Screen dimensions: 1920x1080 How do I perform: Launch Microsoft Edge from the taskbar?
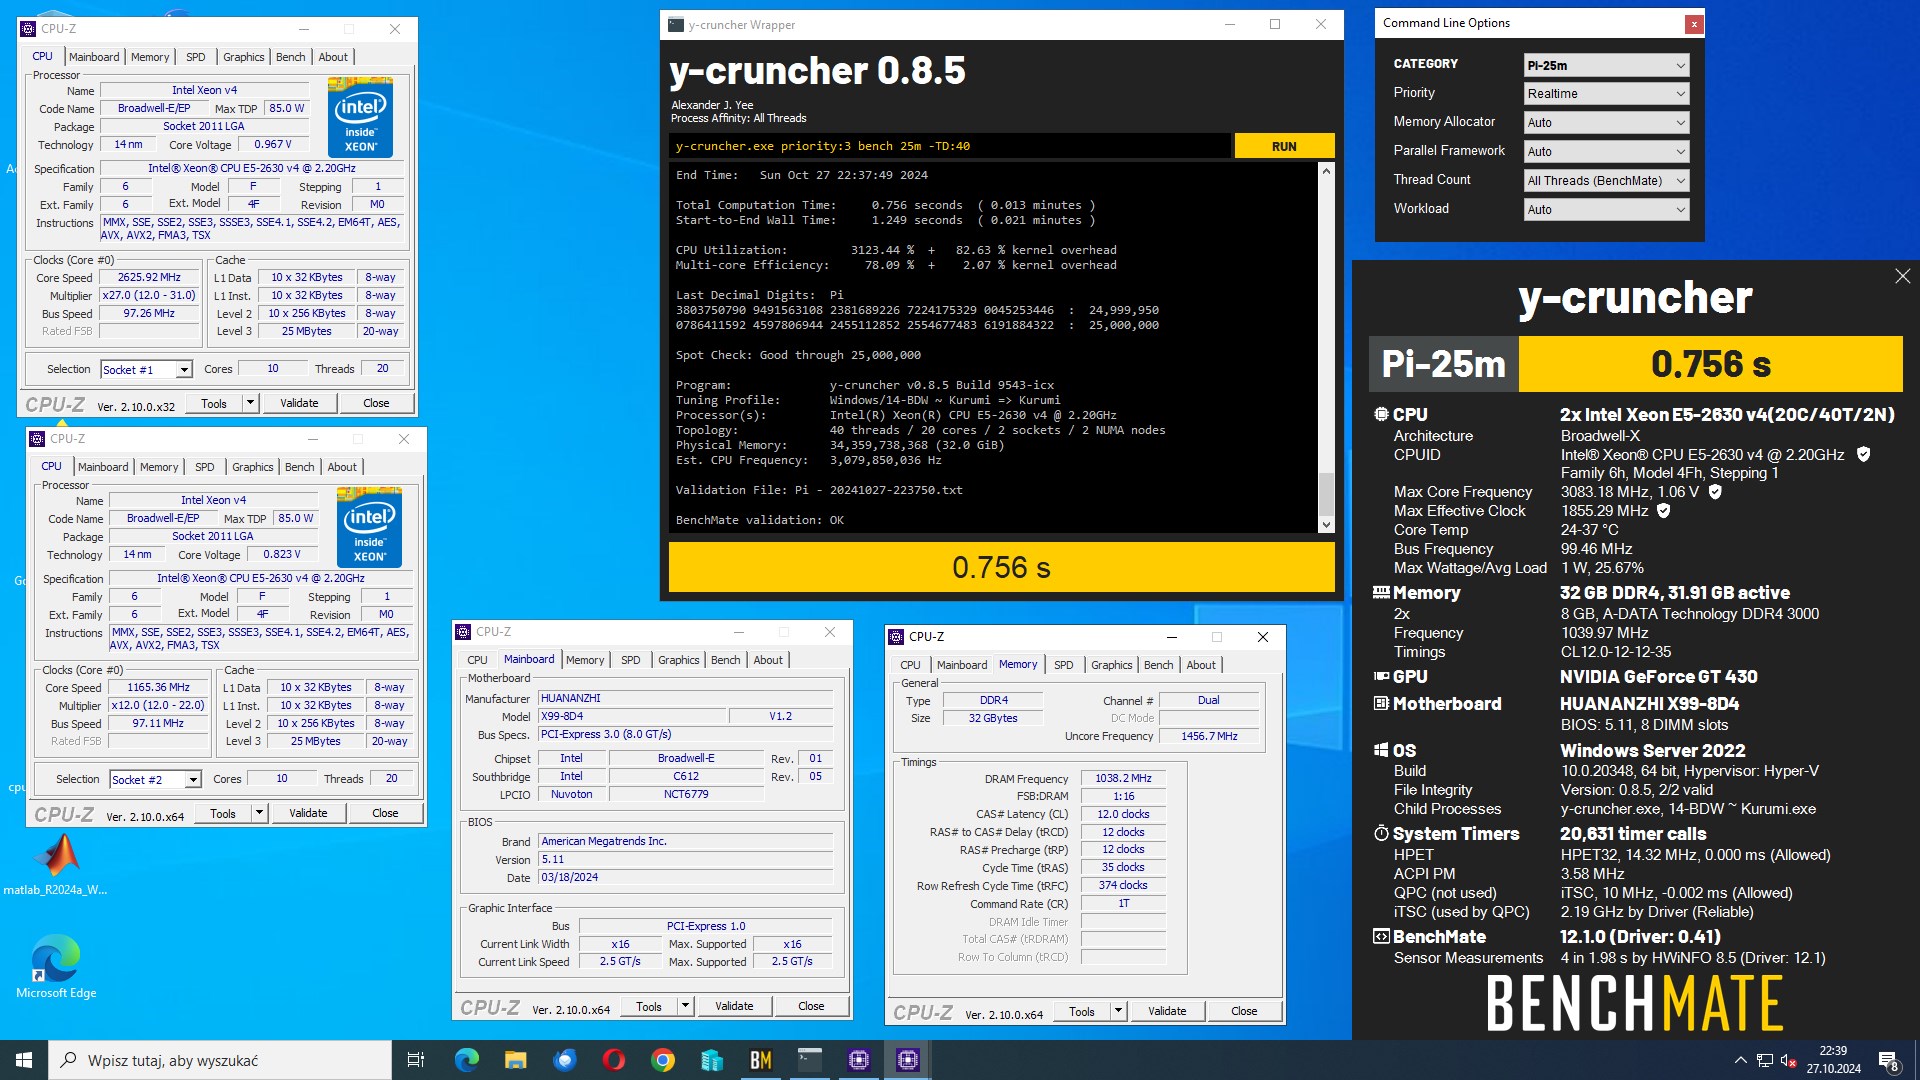[x=466, y=1060]
